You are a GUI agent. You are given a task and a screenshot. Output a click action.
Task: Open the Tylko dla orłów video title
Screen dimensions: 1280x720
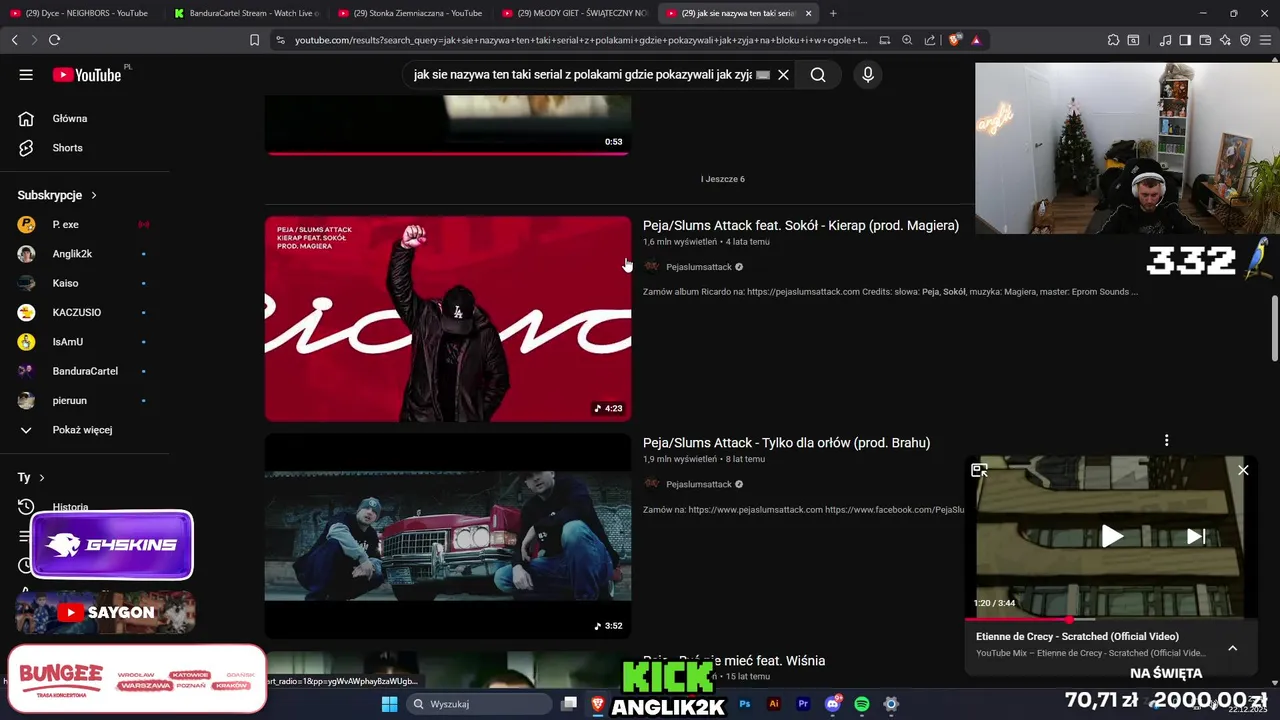786,443
